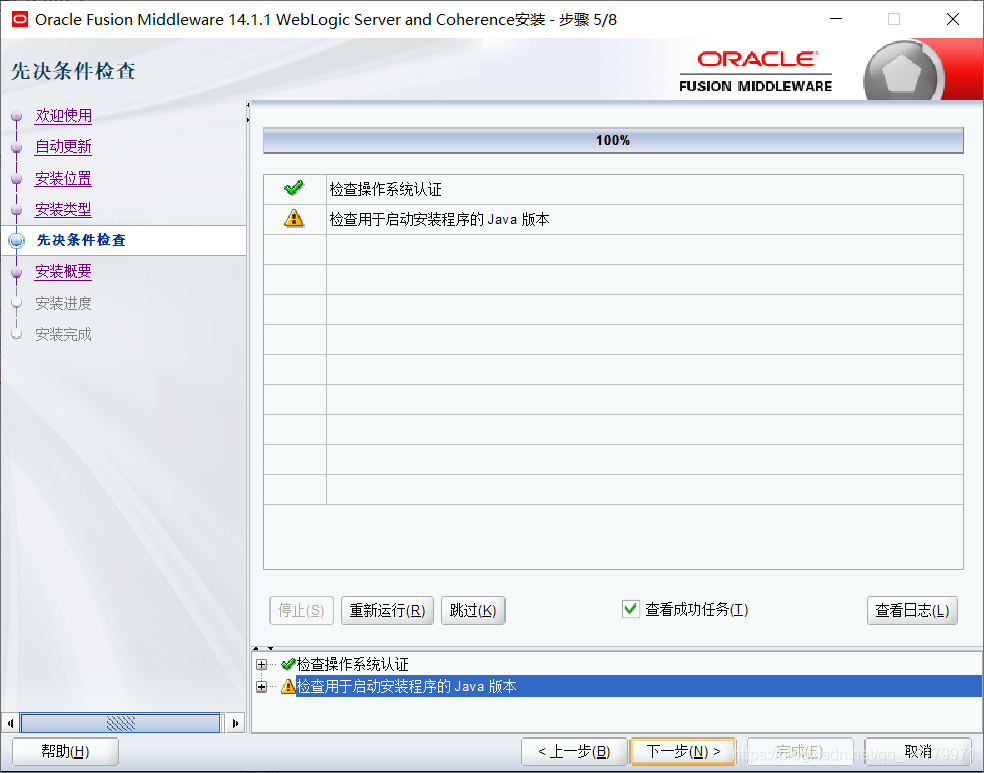Expand the Java 版本 check tree node
The width and height of the screenshot is (984, 773).
pos(262,686)
